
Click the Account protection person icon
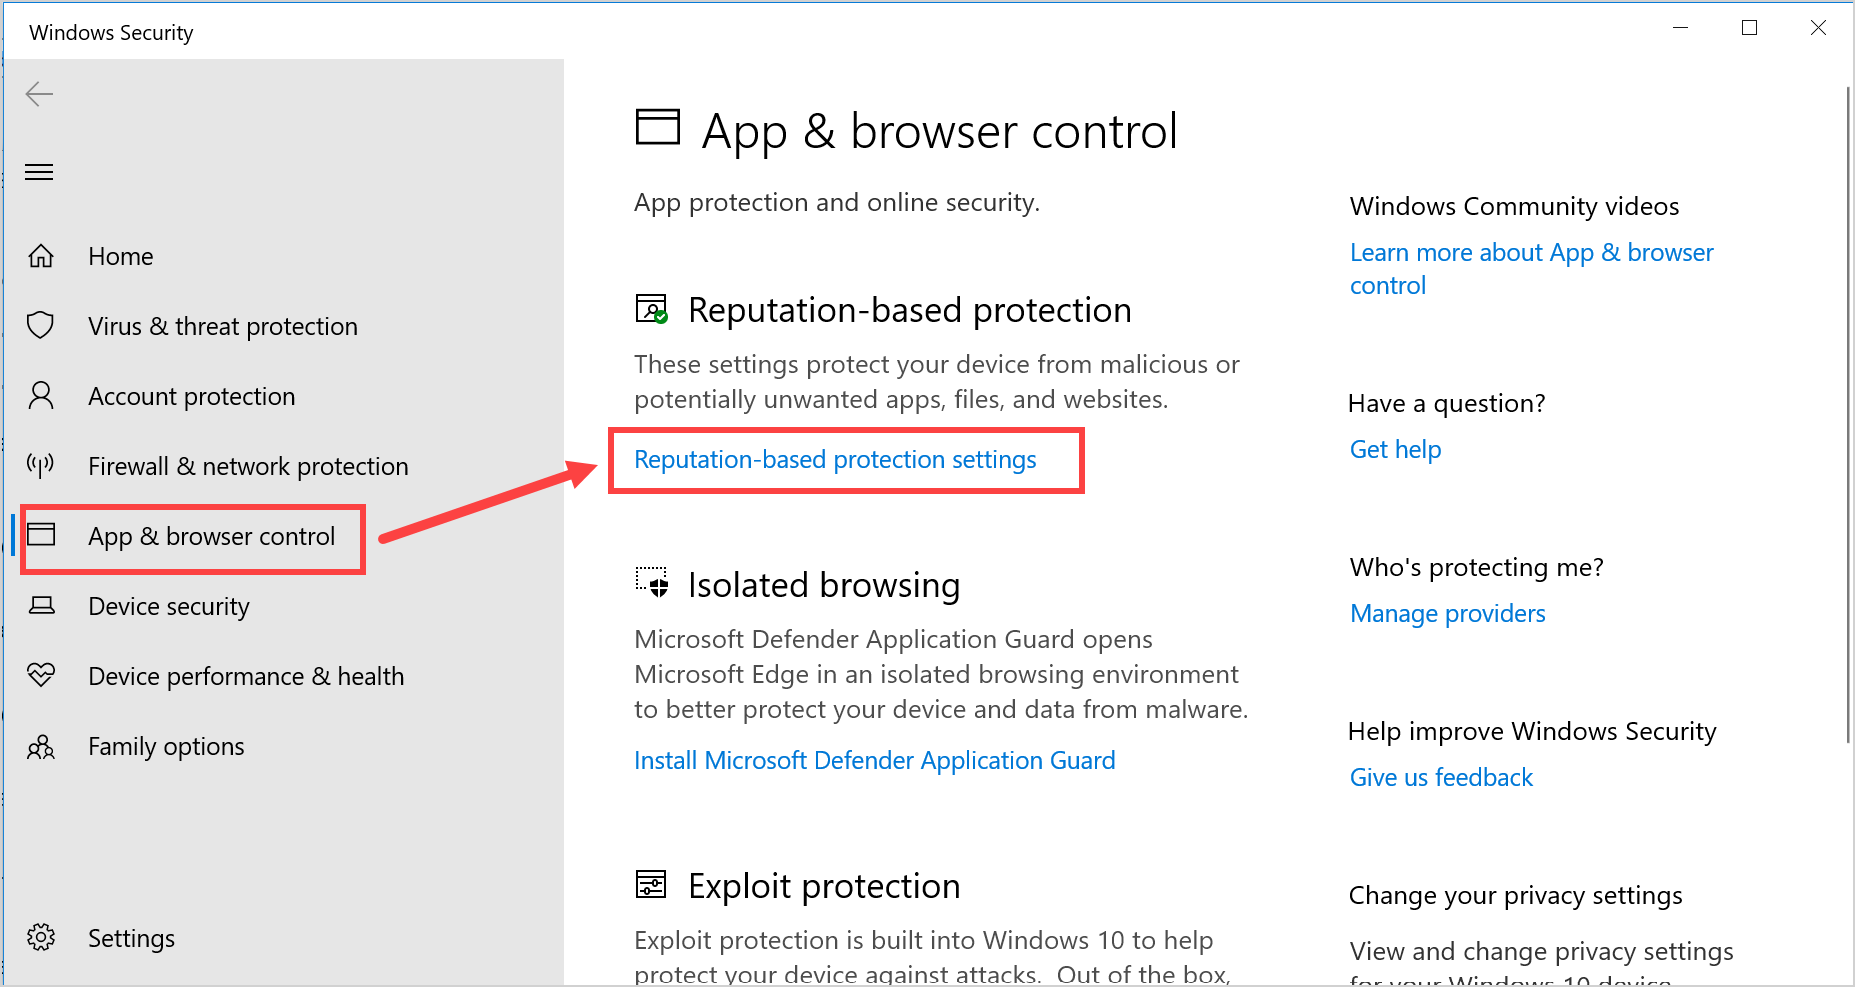pos(41,396)
